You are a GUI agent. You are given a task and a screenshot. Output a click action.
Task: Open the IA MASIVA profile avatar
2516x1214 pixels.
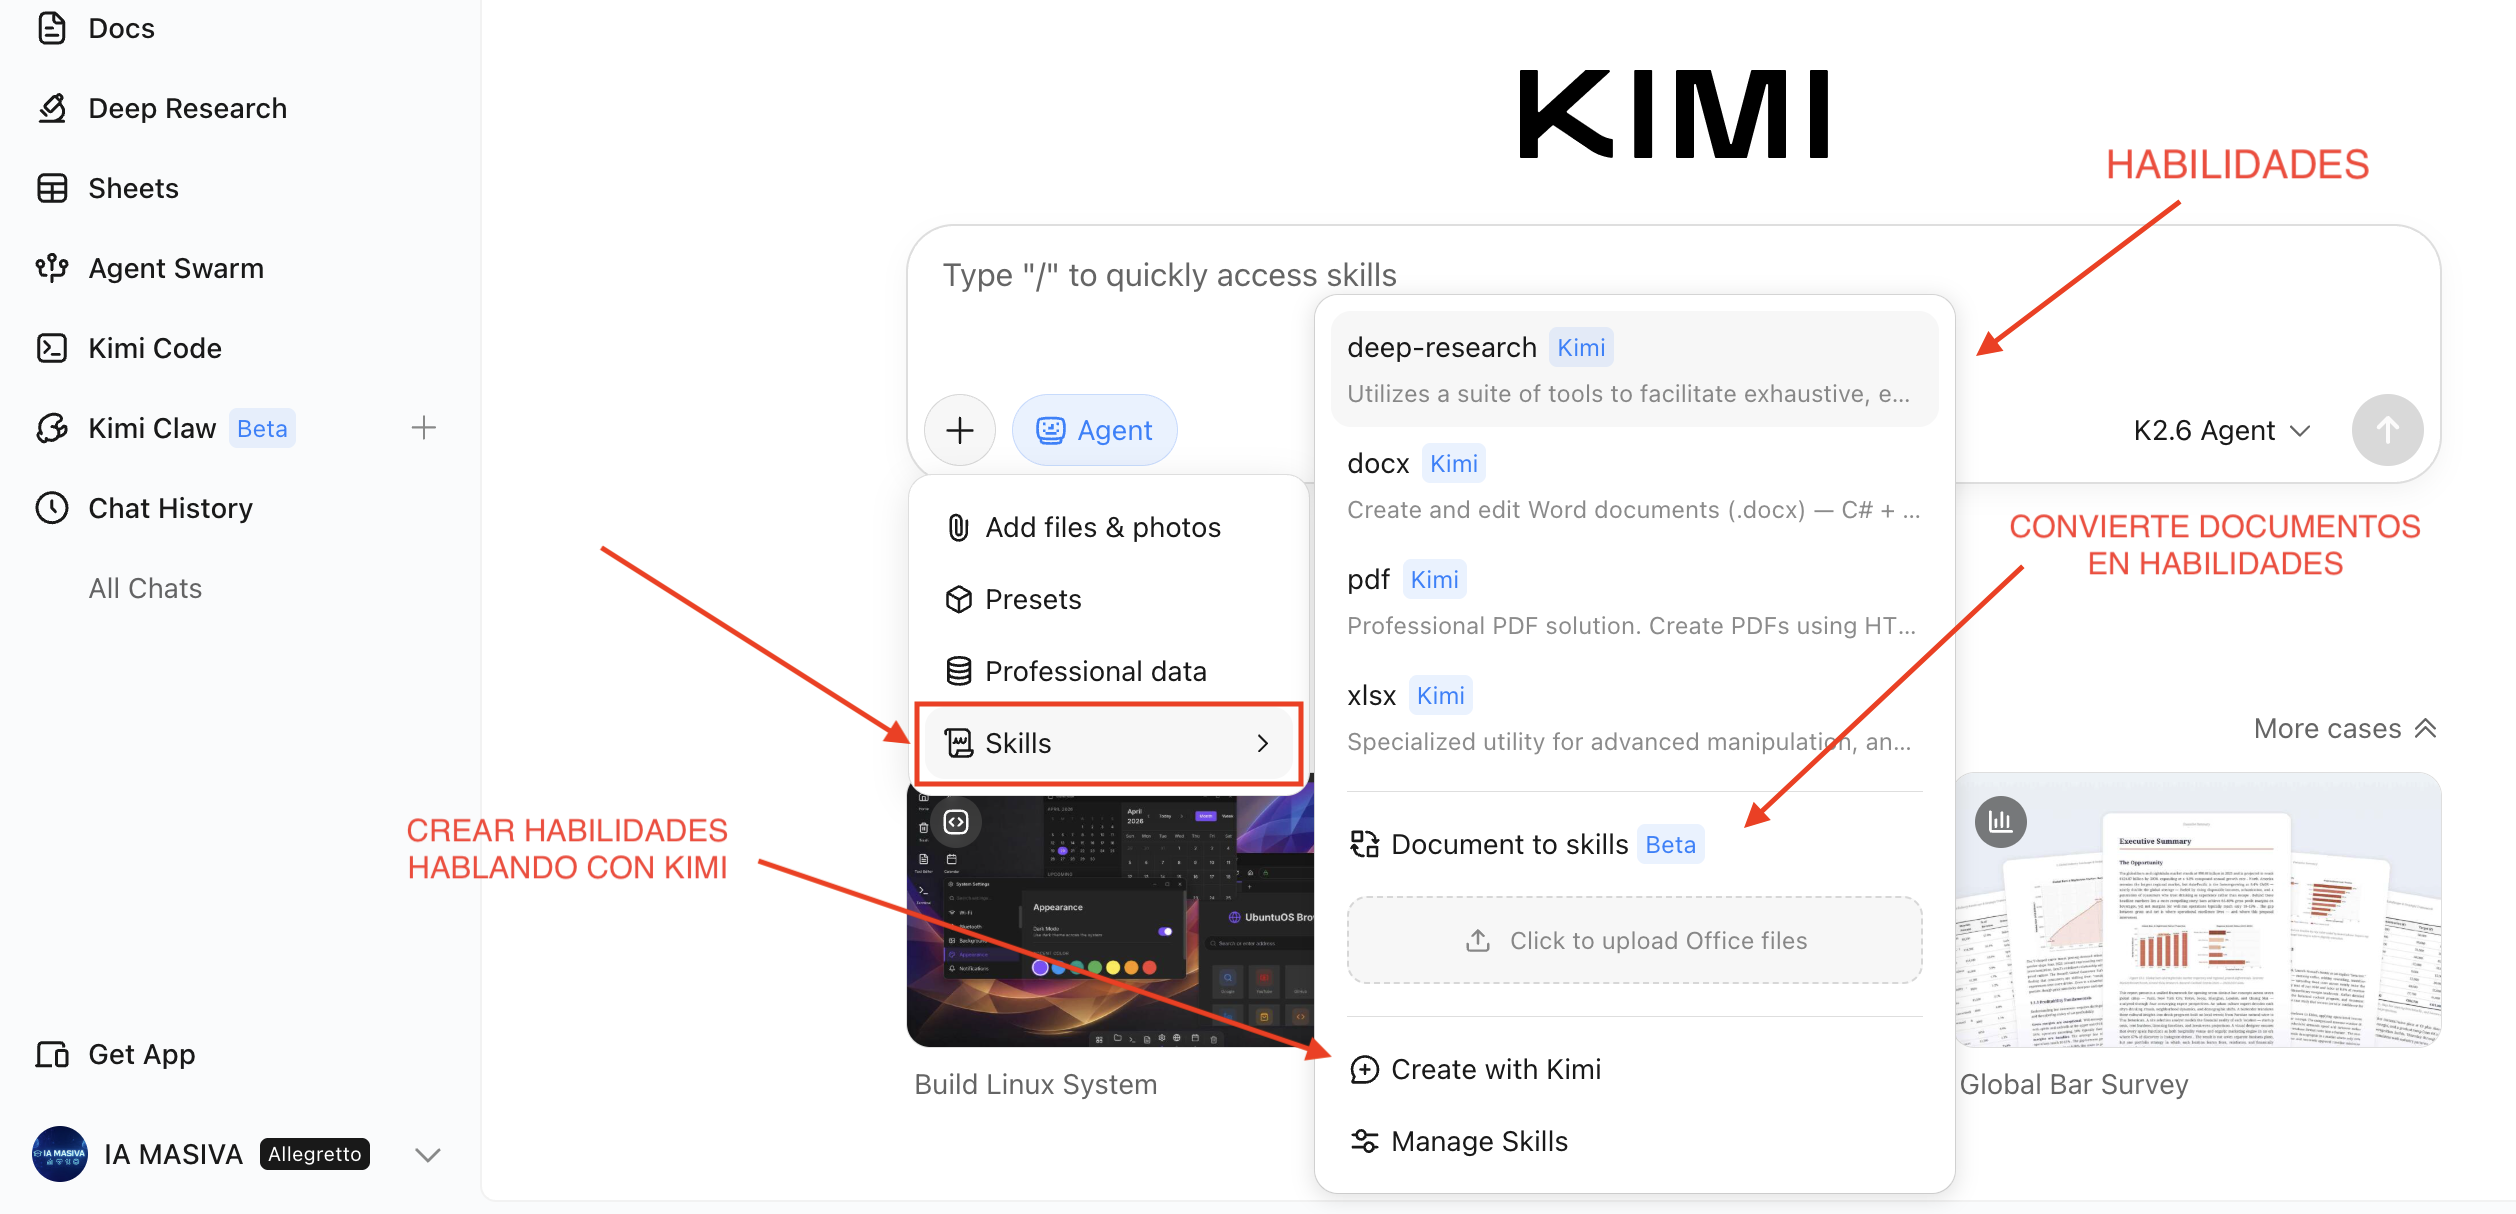[60, 1154]
